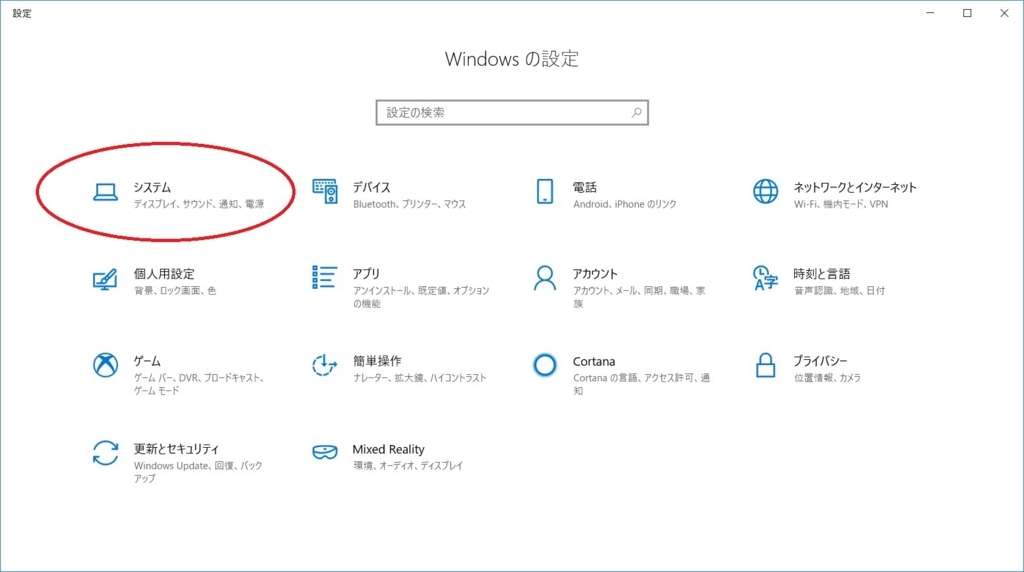Click the アプリ list icon
This screenshot has height=572, width=1024.
325,278
